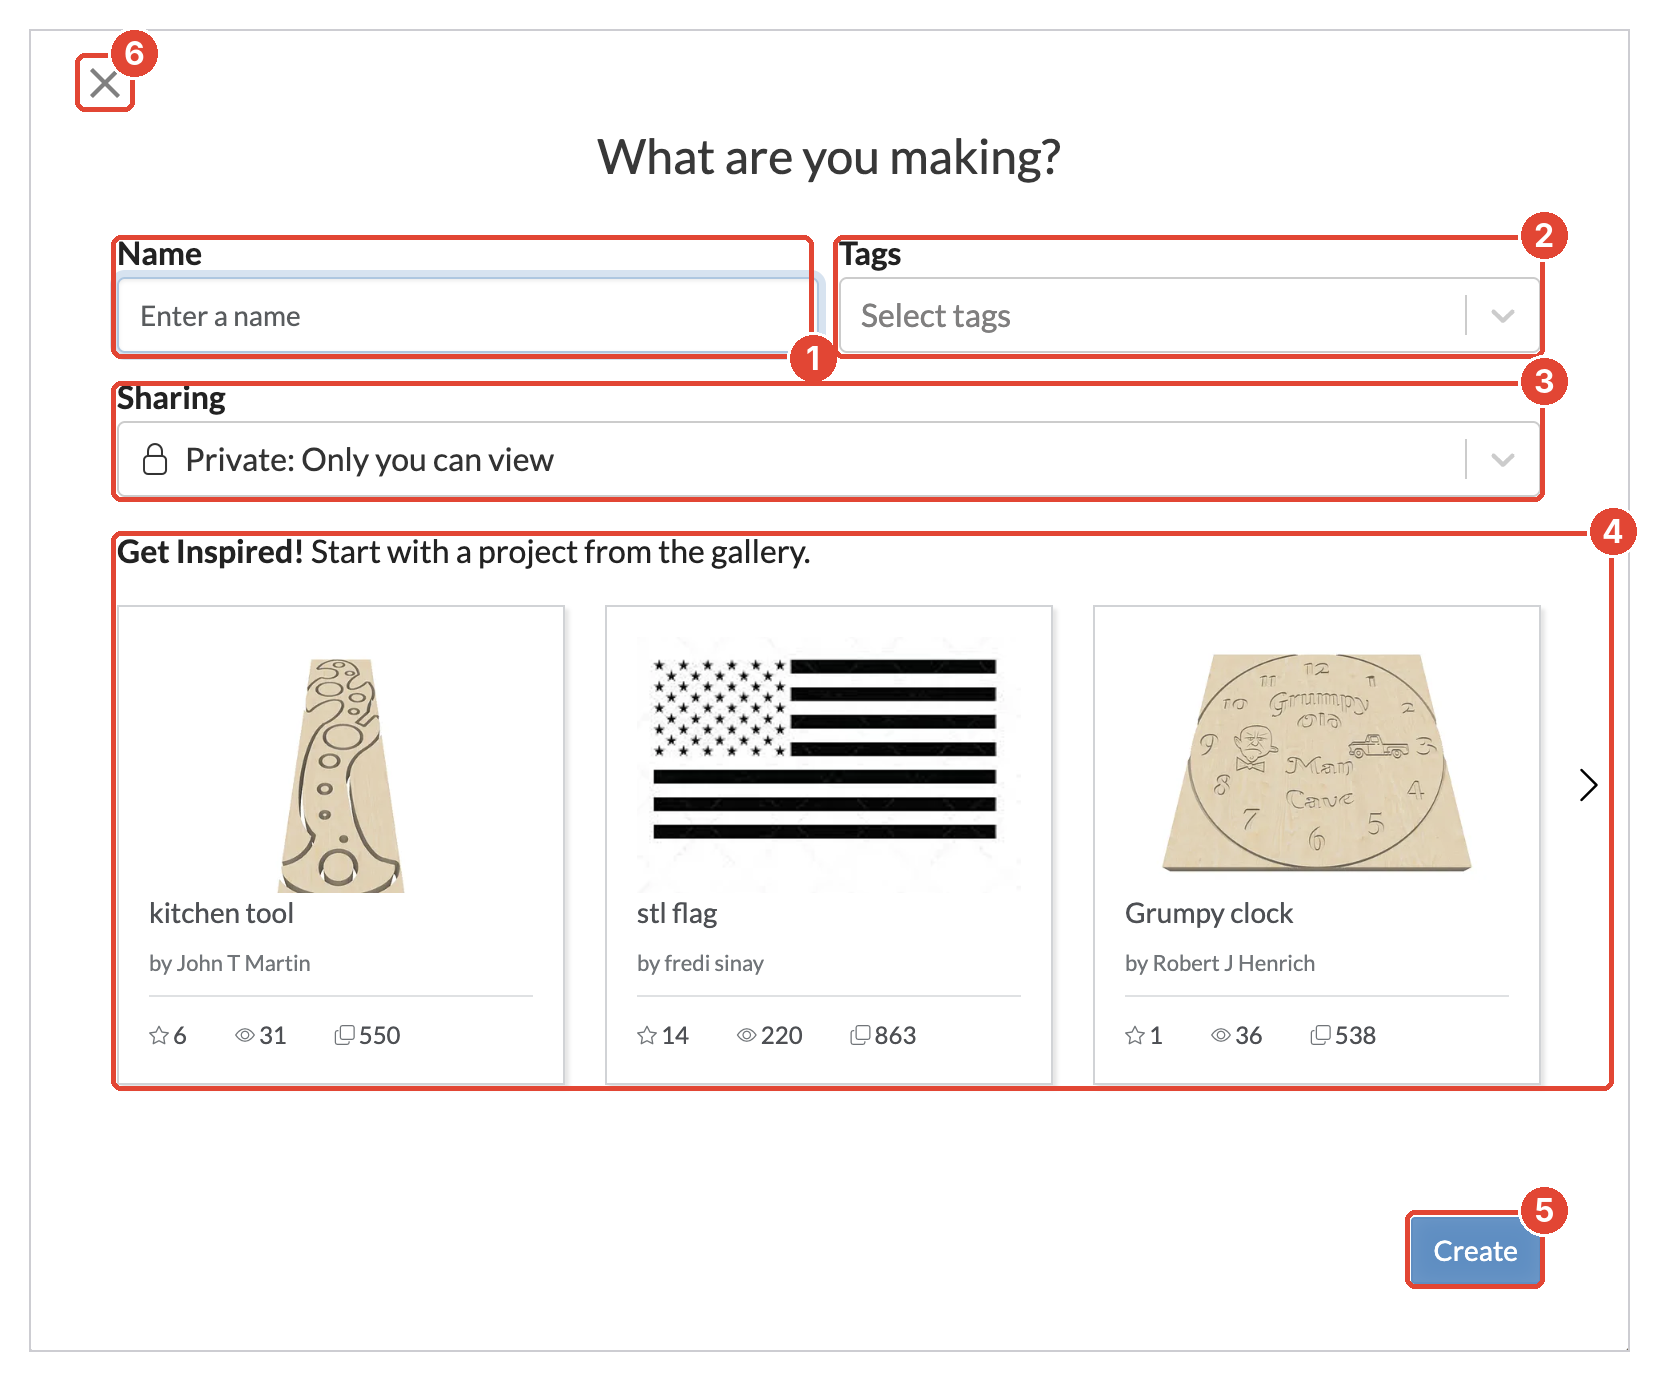The height and width of the screenshot is (1381, 1659).
Task: Click the copies icon on stl flag card
Action: 860,1035
